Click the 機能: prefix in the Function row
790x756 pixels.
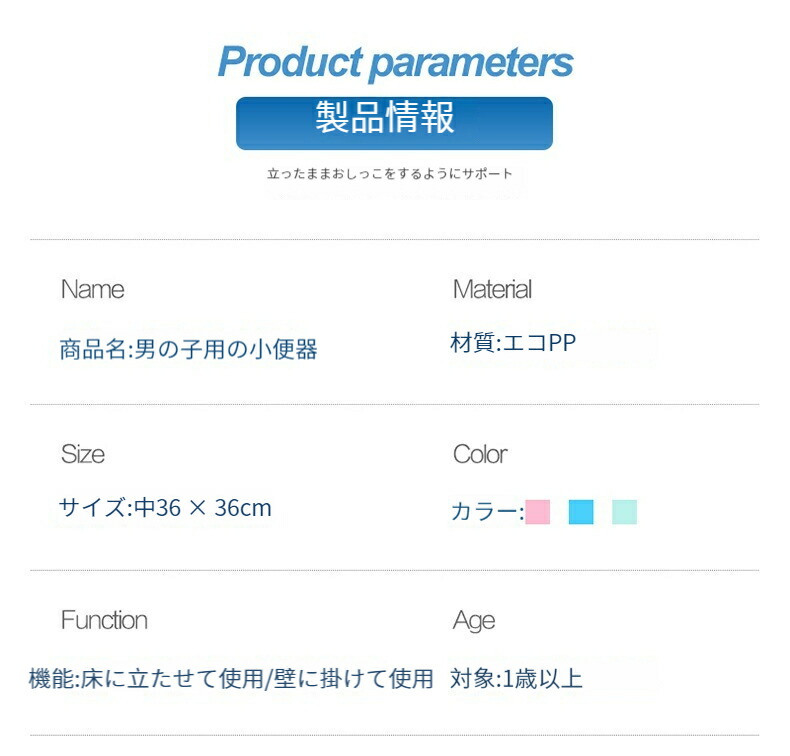pyautogui.click(x=52, y=680)
